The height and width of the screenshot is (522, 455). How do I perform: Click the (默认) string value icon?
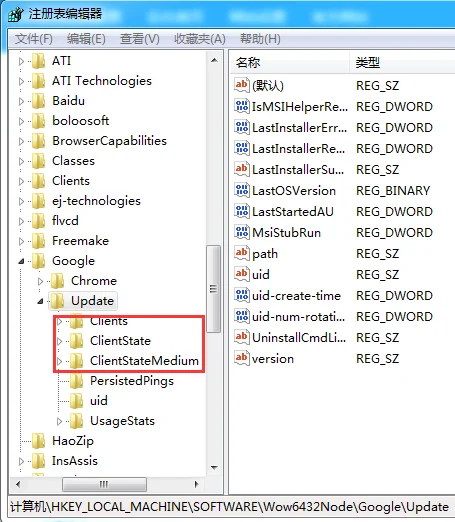tap(242, 85)
